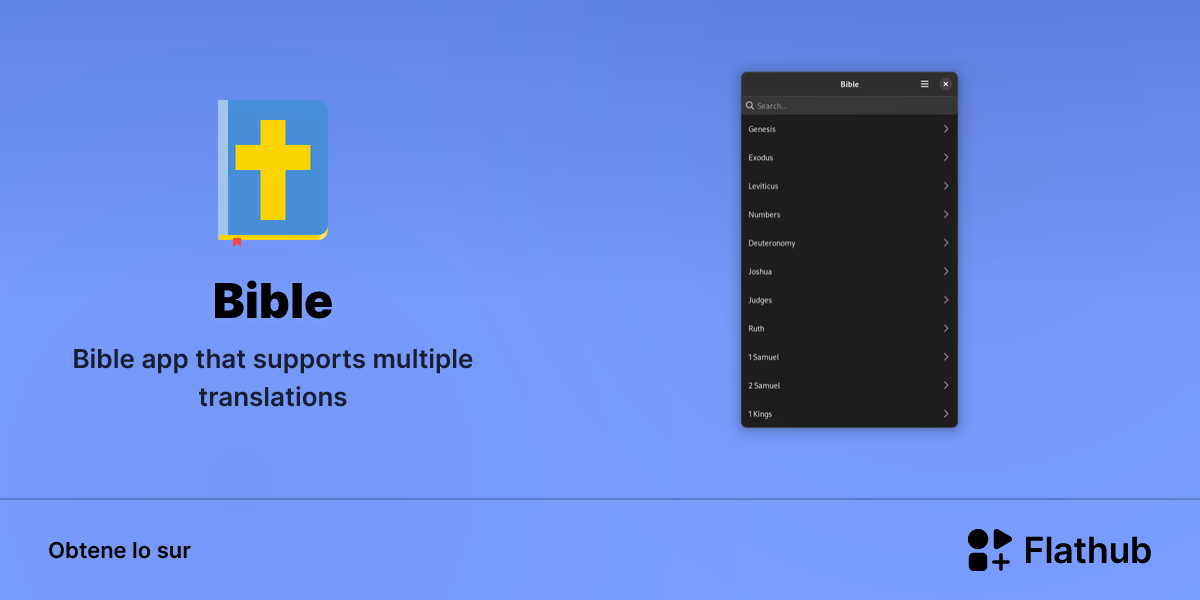Close the Bible app window

946,84
